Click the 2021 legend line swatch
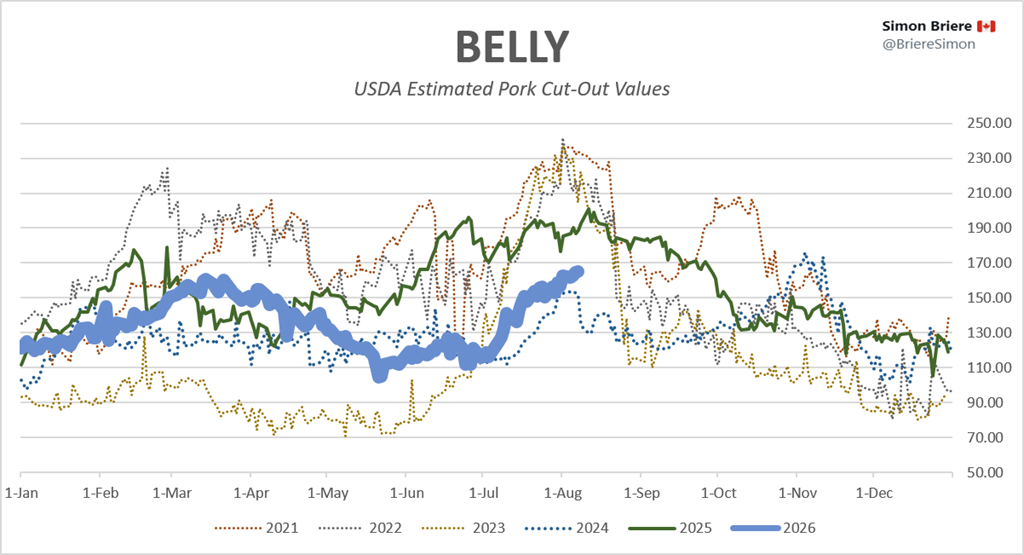The image size is (1024, 555). click(x=238, y=528)
